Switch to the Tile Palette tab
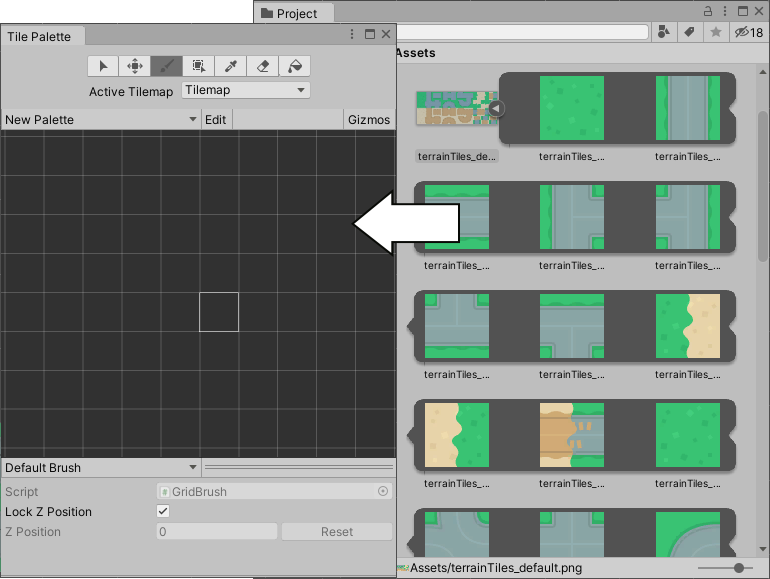Image resolution: width=770 pixels, height=579 pixels. click(x=40, y=36)
